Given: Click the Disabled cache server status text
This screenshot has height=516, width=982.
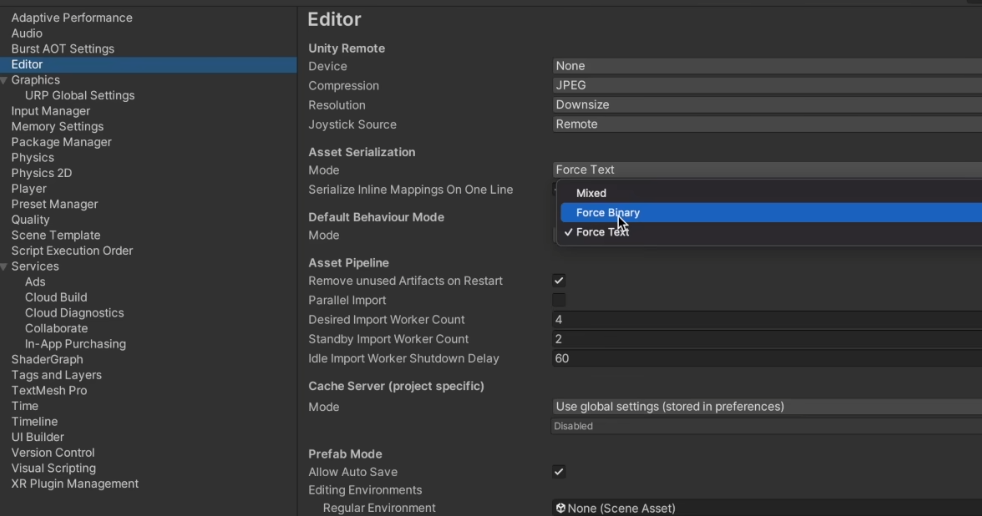Looking at the screenshot, I should [573, 426].
